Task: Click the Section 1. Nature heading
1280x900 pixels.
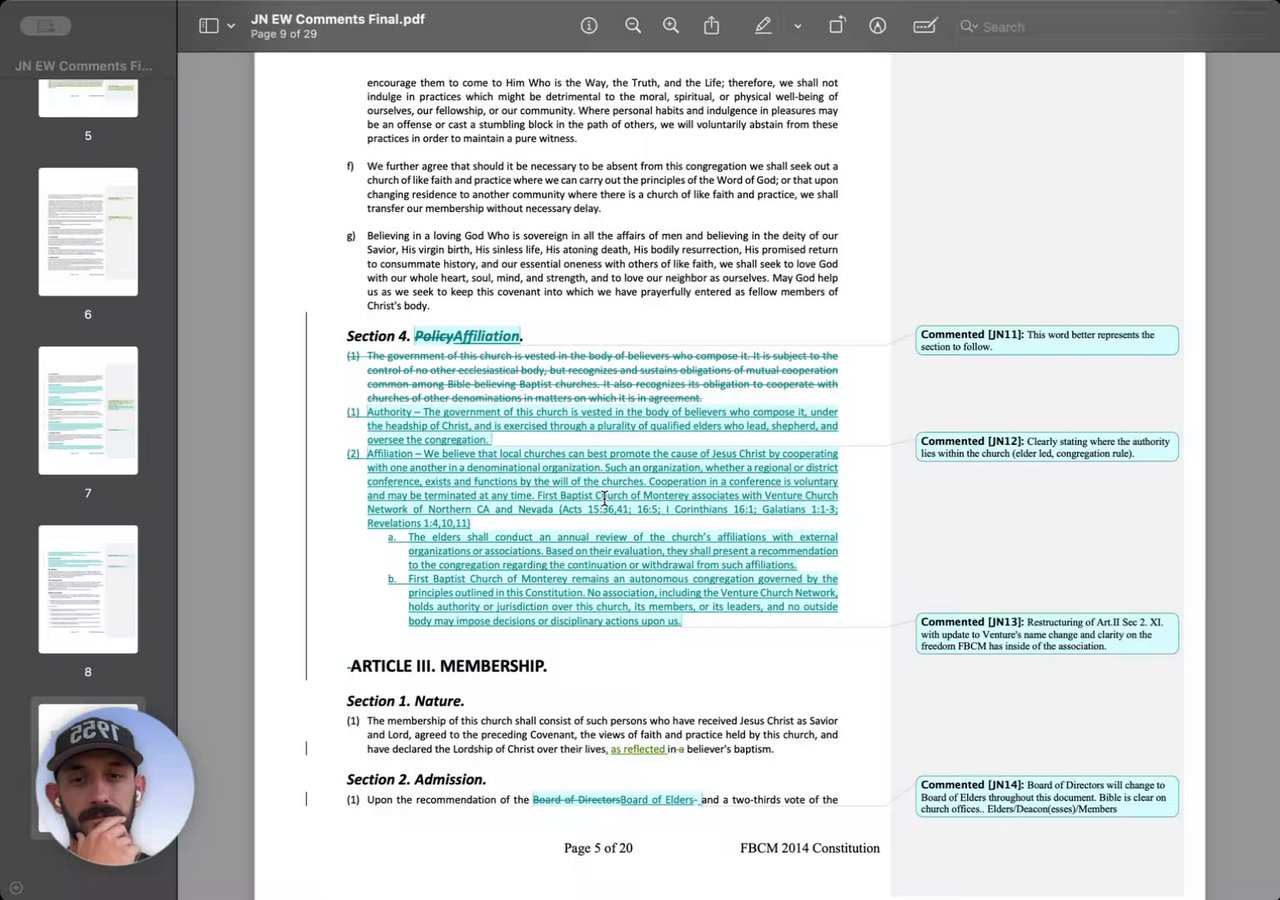Action: click(405, 701)
